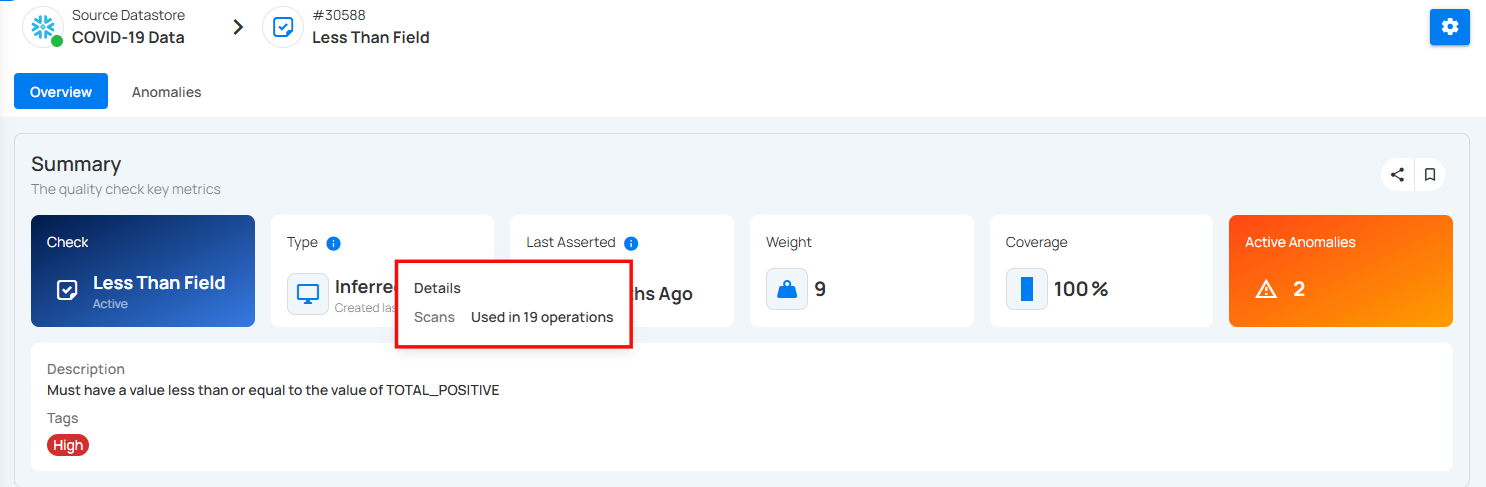Bookmark this check with bookmark icon
This screenshot has height=487, width=1486.
point(1430,175)
